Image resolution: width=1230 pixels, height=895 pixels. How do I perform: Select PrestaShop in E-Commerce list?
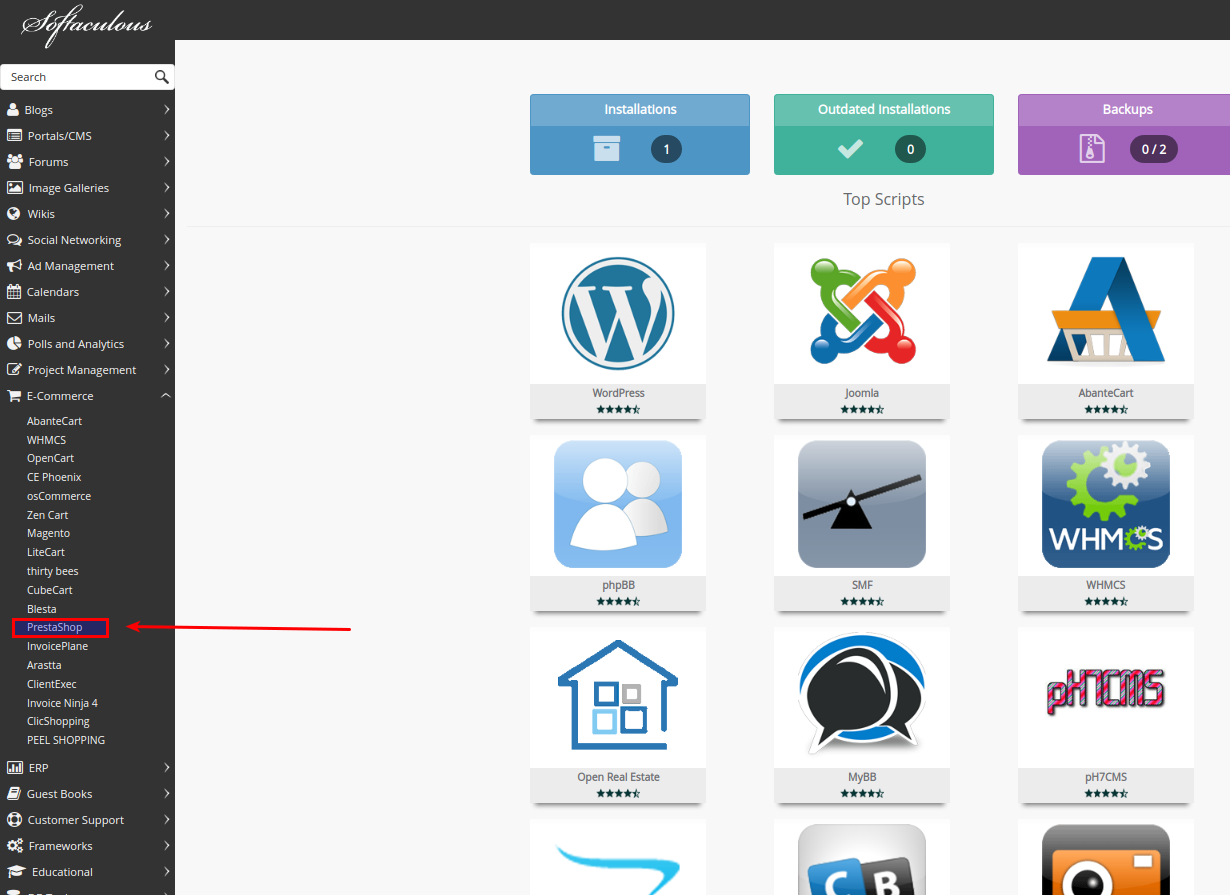coord(55,627)
